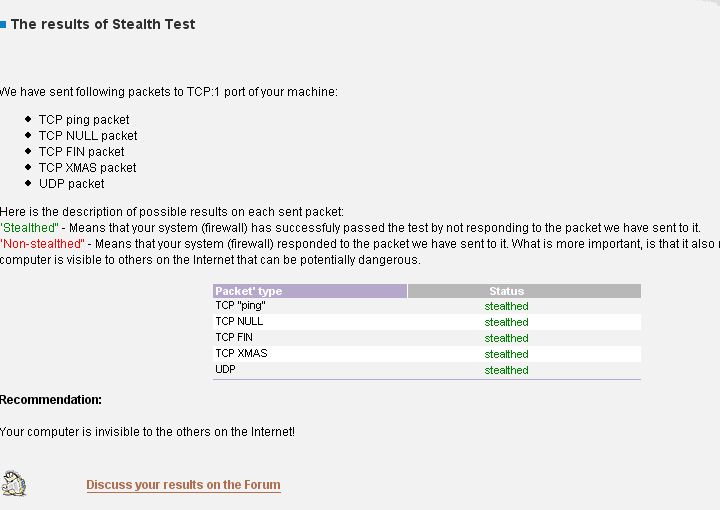Click the green 'Stealthed' definition term
This screenshot has height=510, width=720.
point(29,228)
